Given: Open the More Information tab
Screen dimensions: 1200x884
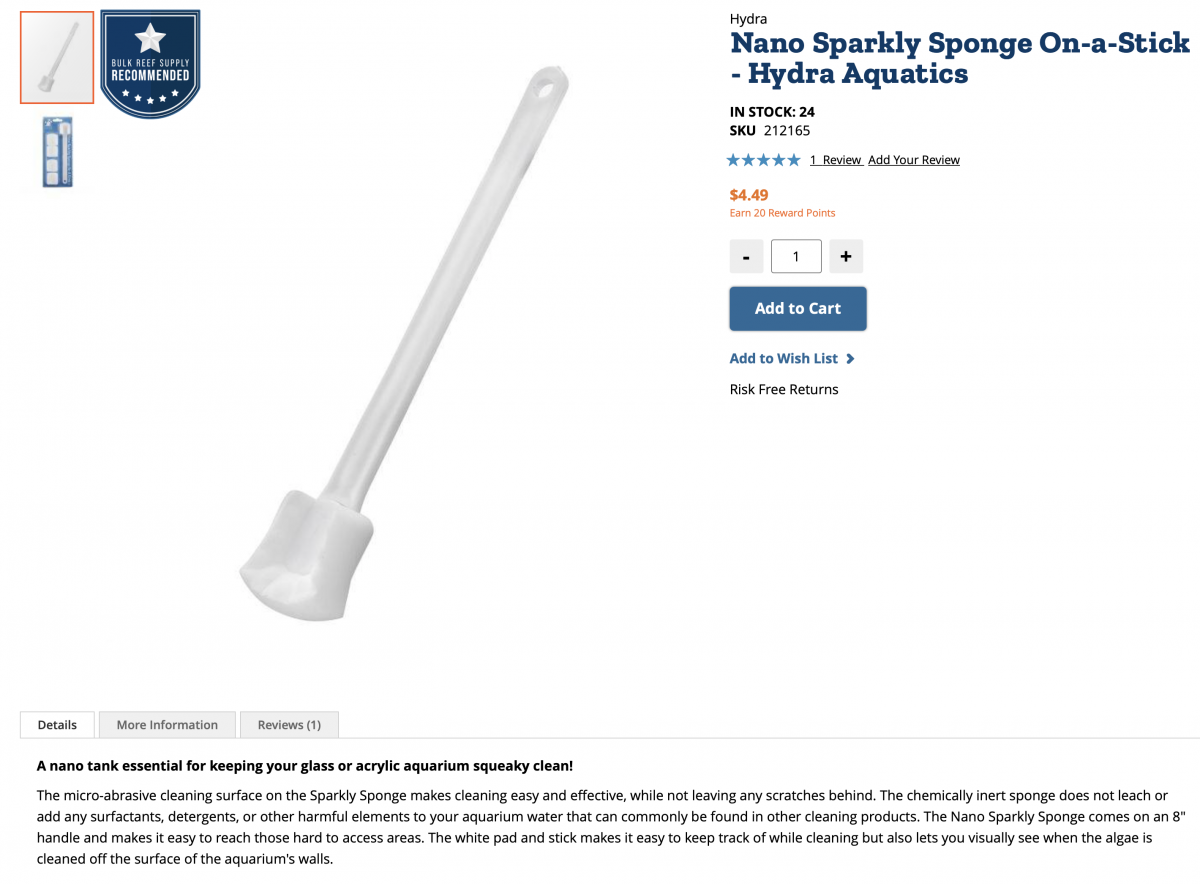Looking at the screenshot, I should pyautogui.click(x=167, y=725).
